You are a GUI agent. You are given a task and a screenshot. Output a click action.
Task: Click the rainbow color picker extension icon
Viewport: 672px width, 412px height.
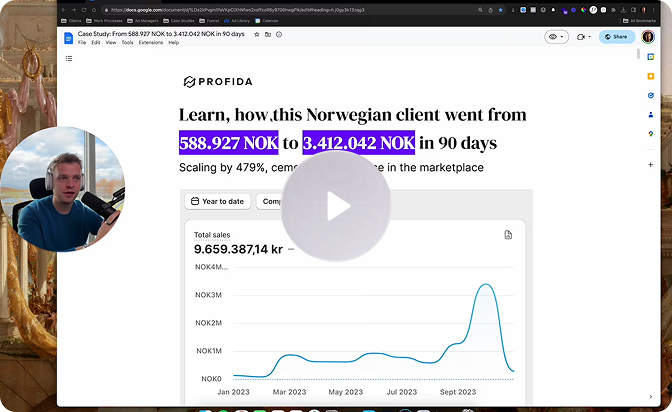583,10
